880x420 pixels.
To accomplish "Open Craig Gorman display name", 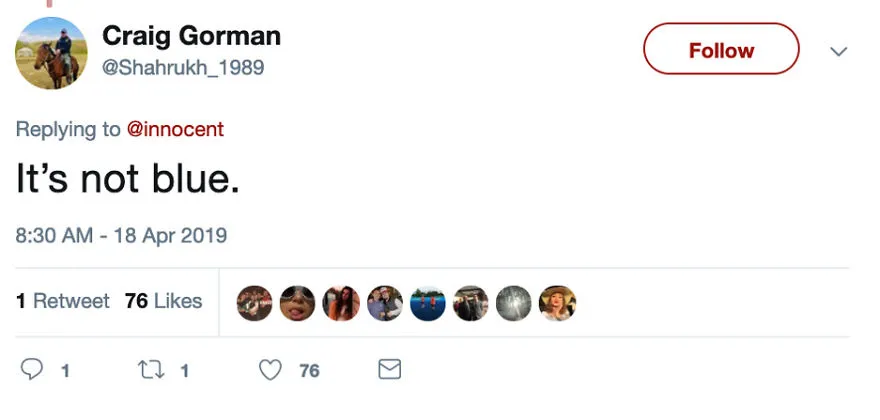I will [191, 36].
